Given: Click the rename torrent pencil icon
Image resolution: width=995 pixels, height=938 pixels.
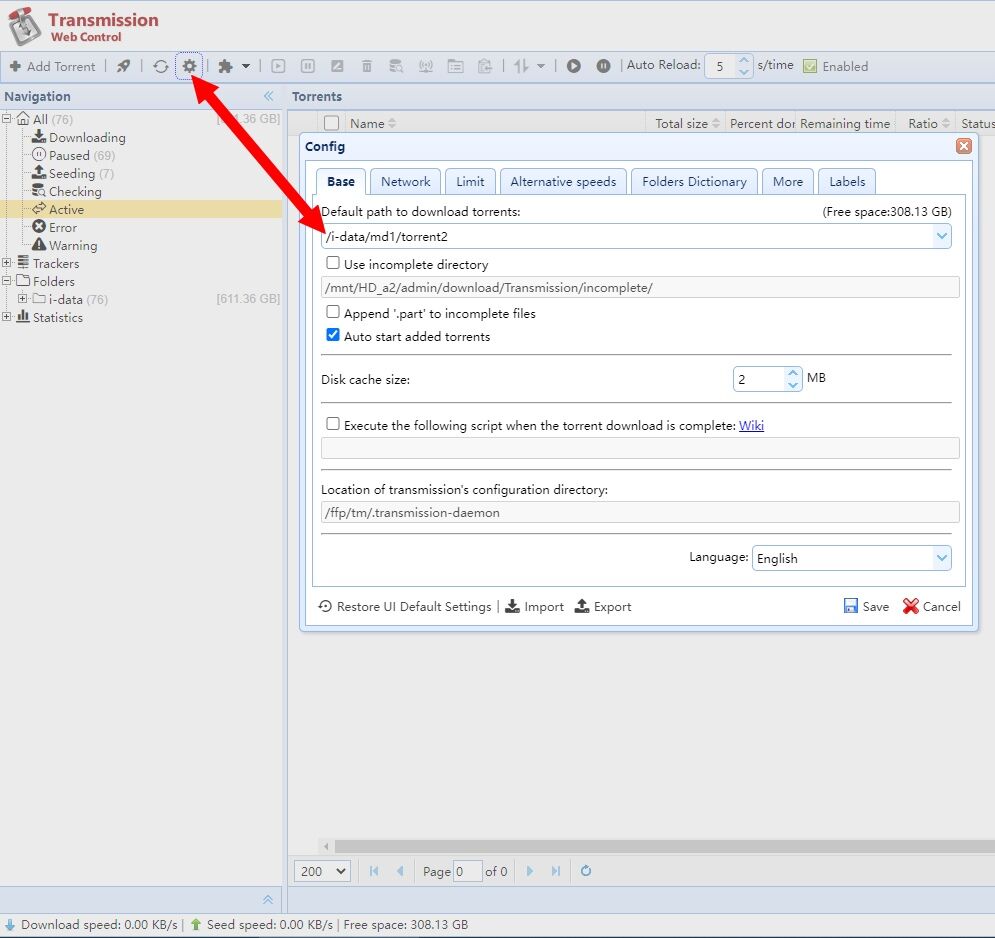Looking at the screenshot, I should pyautogui.click(x=338, y=66).
